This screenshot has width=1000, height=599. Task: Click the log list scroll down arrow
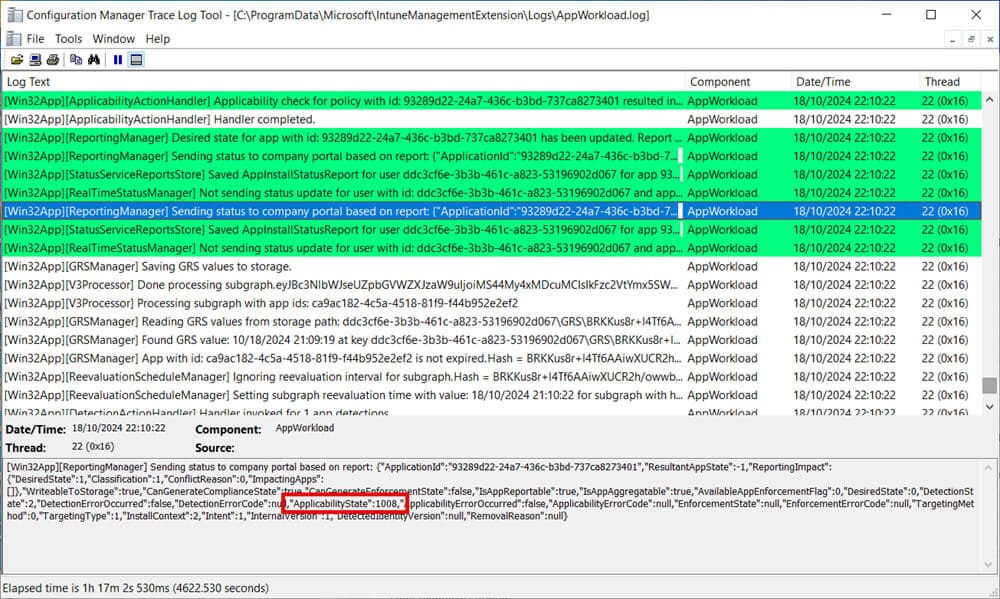[x=989, y=406]
